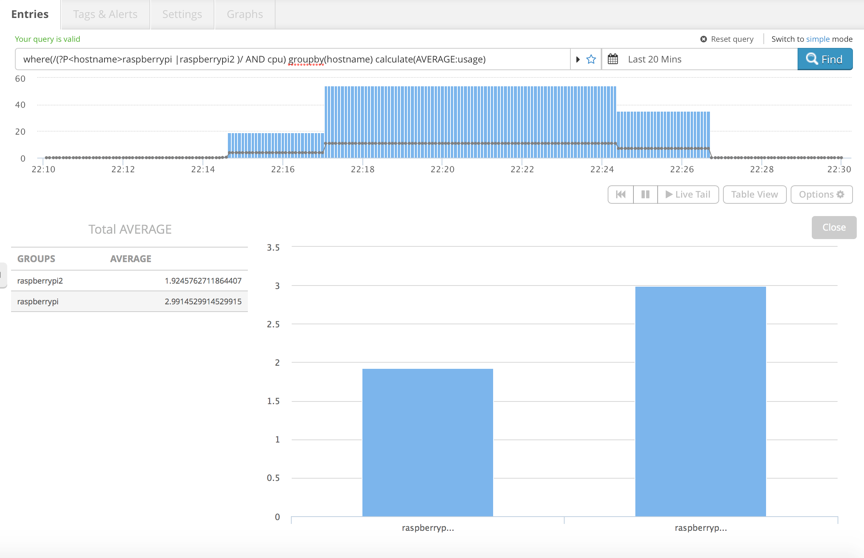The image size is (864, 558).
Task: Close the Total AVERAGE chart panel
Action: click(x=833, y=228)
